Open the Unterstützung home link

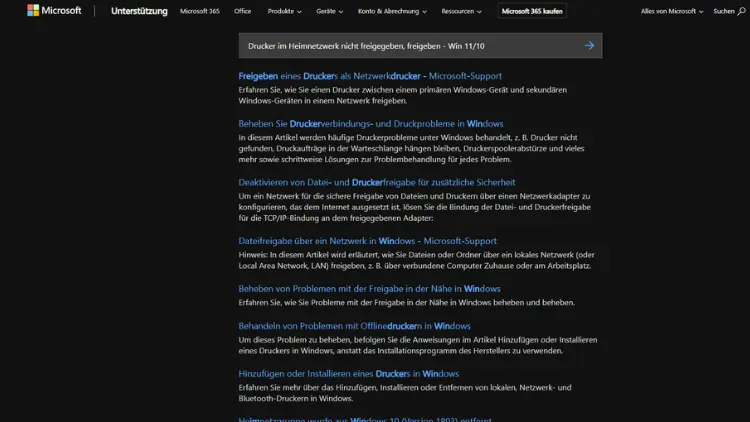pyautogui.click(x=139, y=11)
